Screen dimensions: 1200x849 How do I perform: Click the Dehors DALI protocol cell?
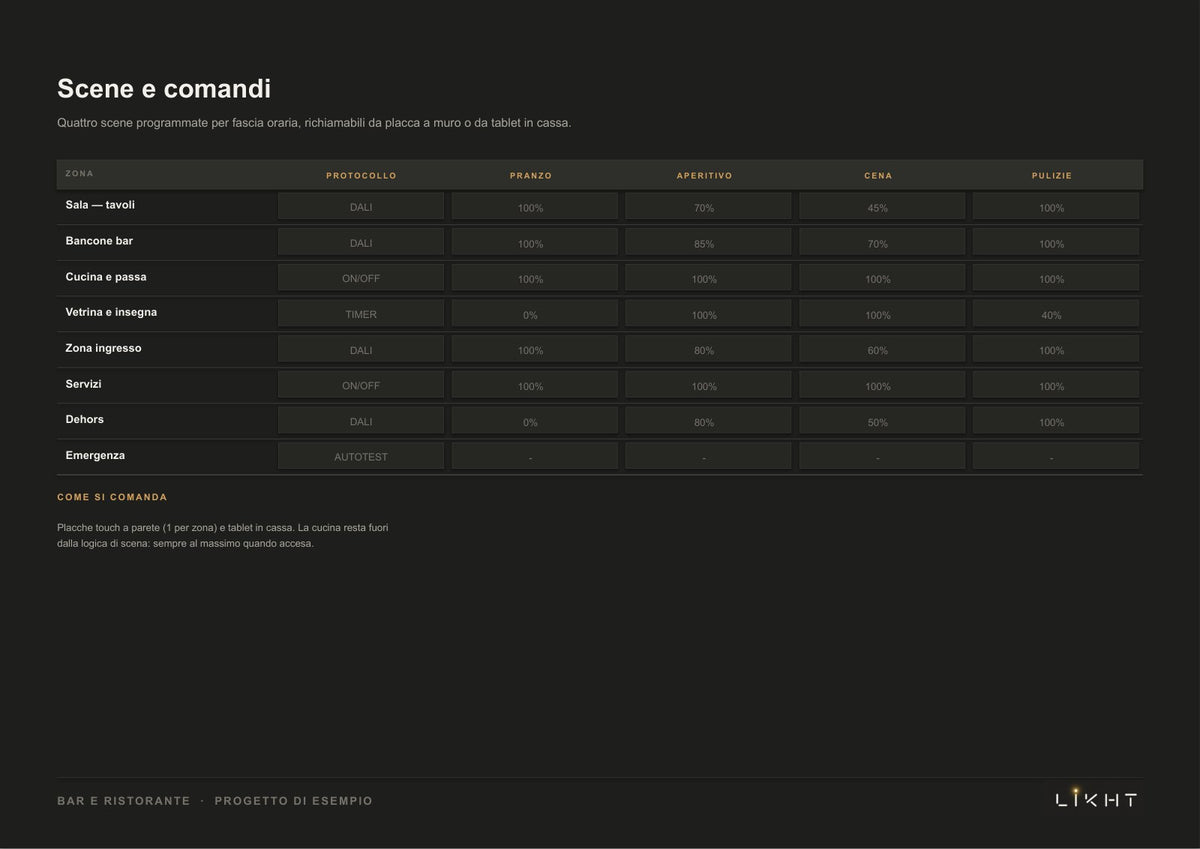tap(361, 421)
